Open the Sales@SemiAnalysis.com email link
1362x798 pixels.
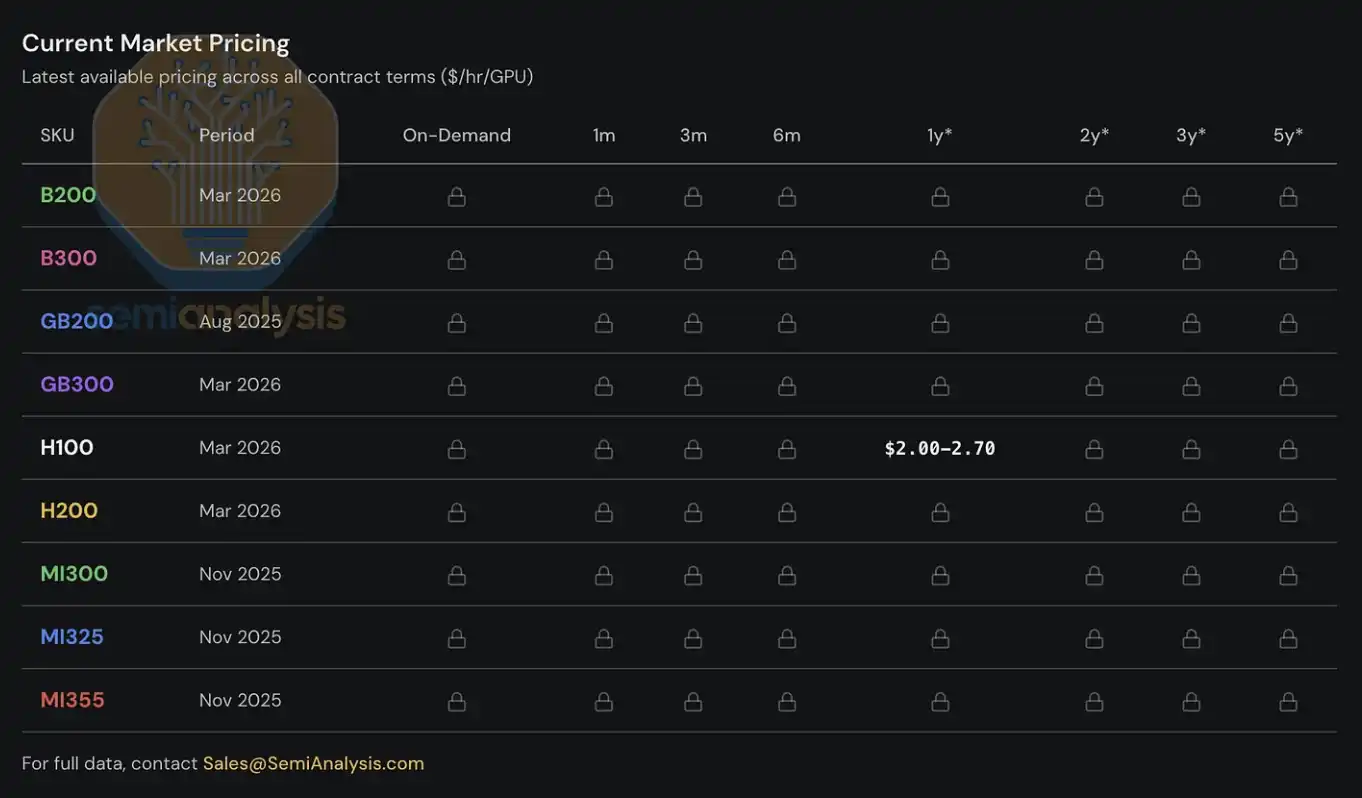313,763
